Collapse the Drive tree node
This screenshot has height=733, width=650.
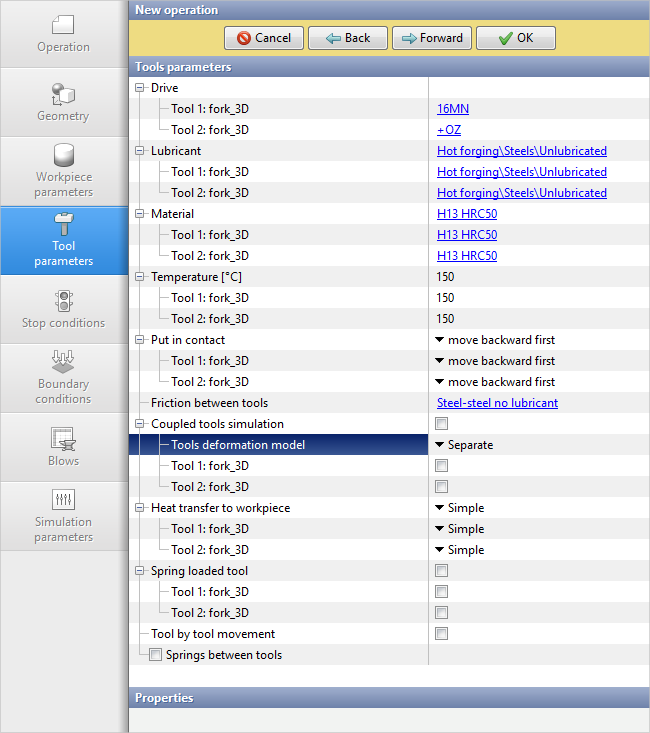coord(140,88)
